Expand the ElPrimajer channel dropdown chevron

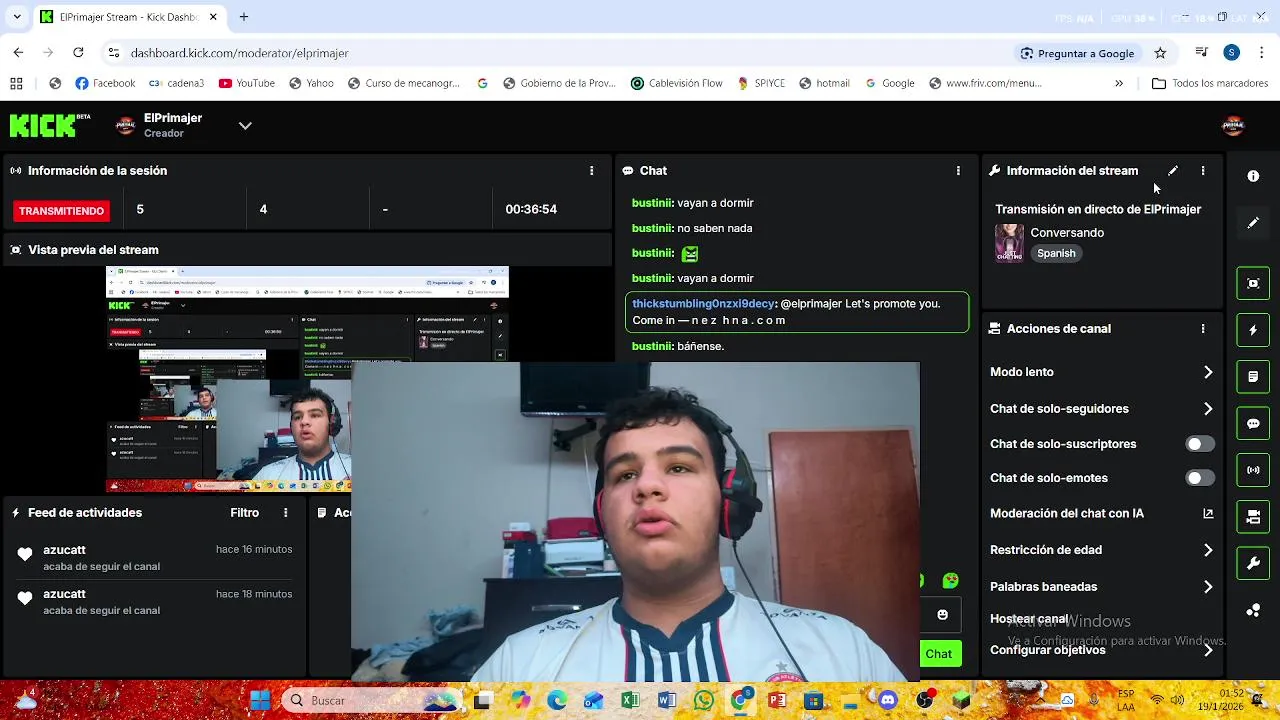[x=245, y=125]
